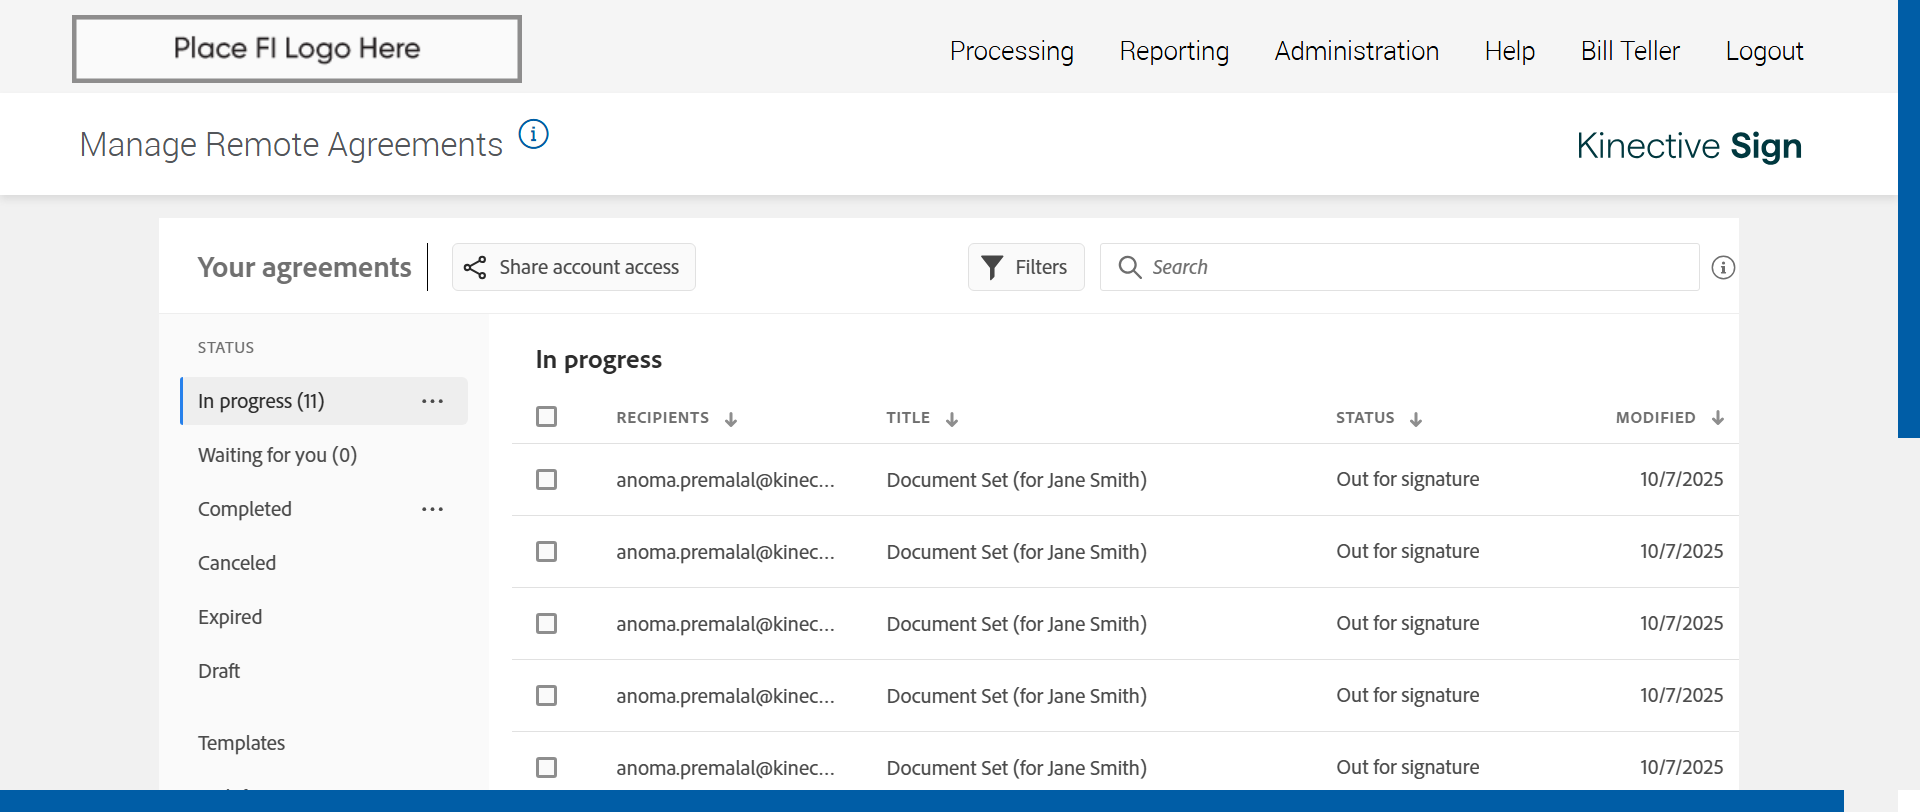Click info icon beside Manage Remote Agreements
Viewport: 1920px width, 812px height.
pos(534,134)
